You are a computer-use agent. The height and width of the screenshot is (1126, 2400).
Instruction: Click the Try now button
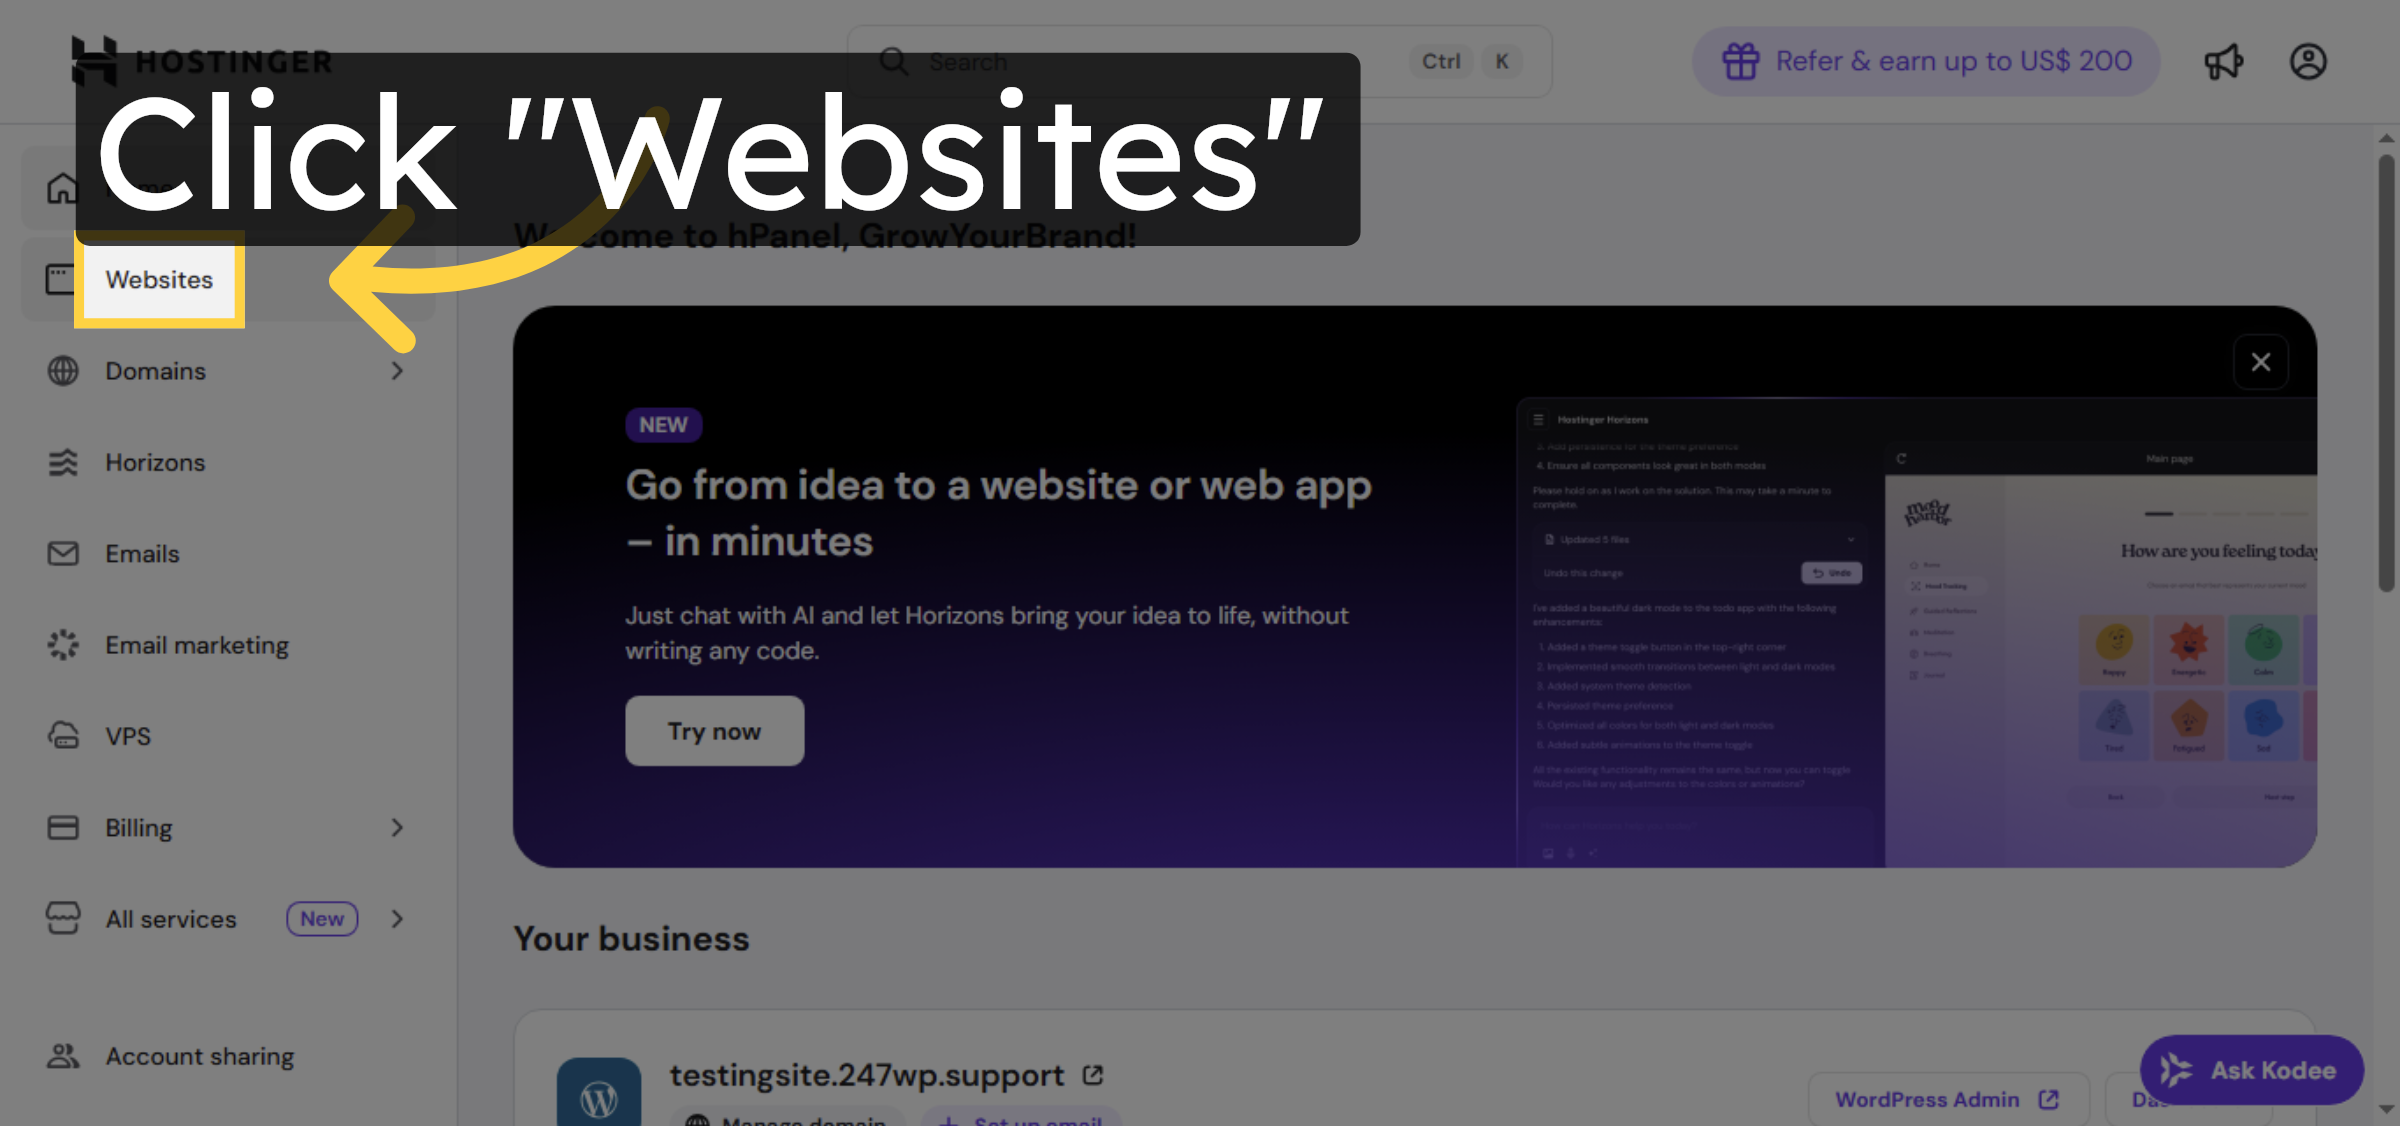click(x=714, y=730)
